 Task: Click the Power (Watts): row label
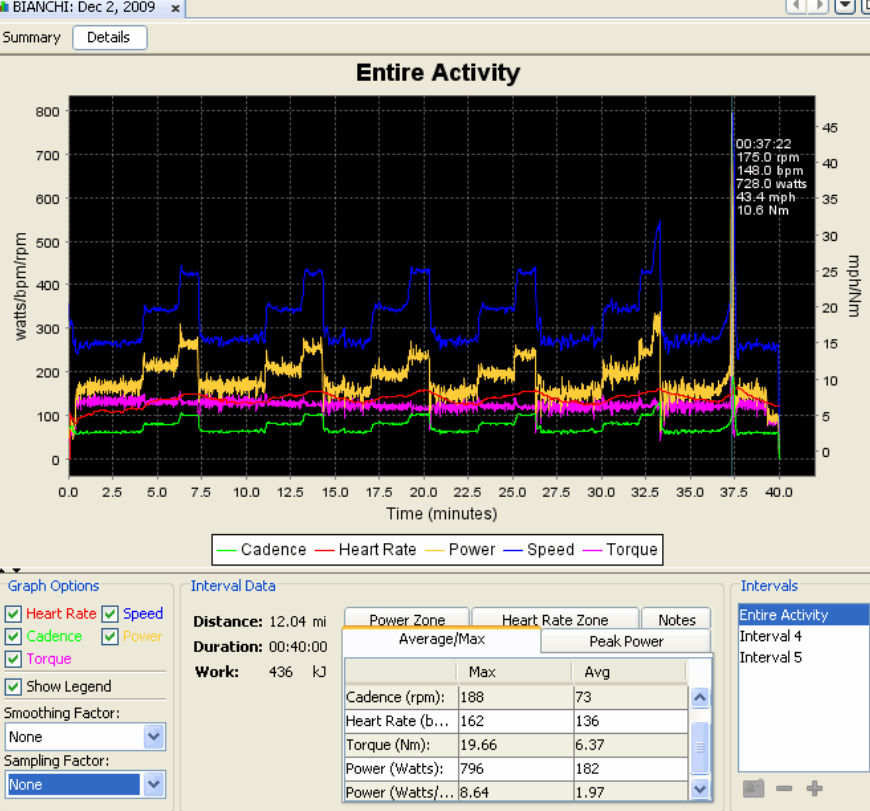click(402, 769)
